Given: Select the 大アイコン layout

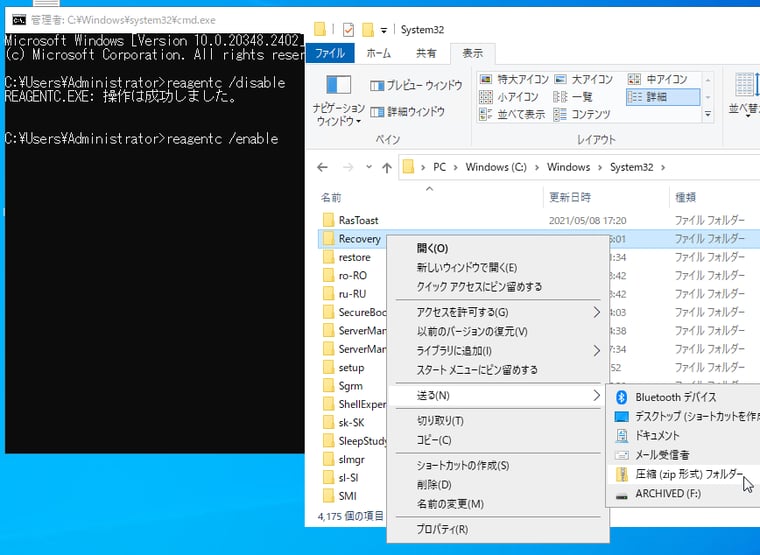Looking at the screenshot, I should (584, 79).
